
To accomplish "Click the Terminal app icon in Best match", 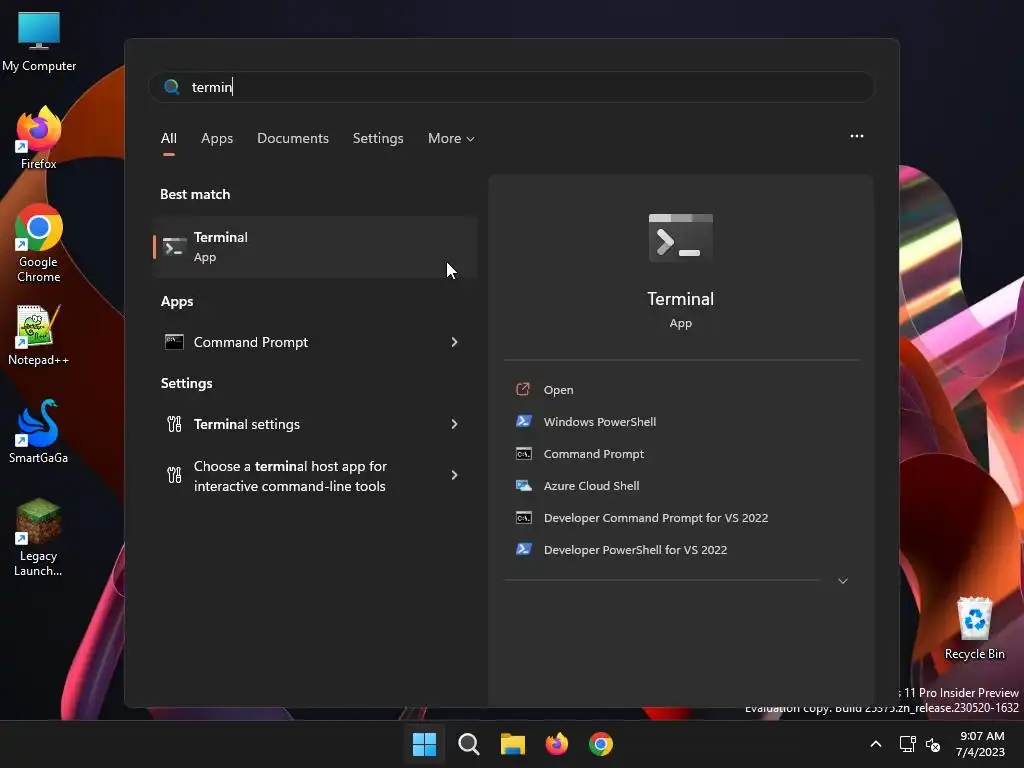I will (174, 247).
